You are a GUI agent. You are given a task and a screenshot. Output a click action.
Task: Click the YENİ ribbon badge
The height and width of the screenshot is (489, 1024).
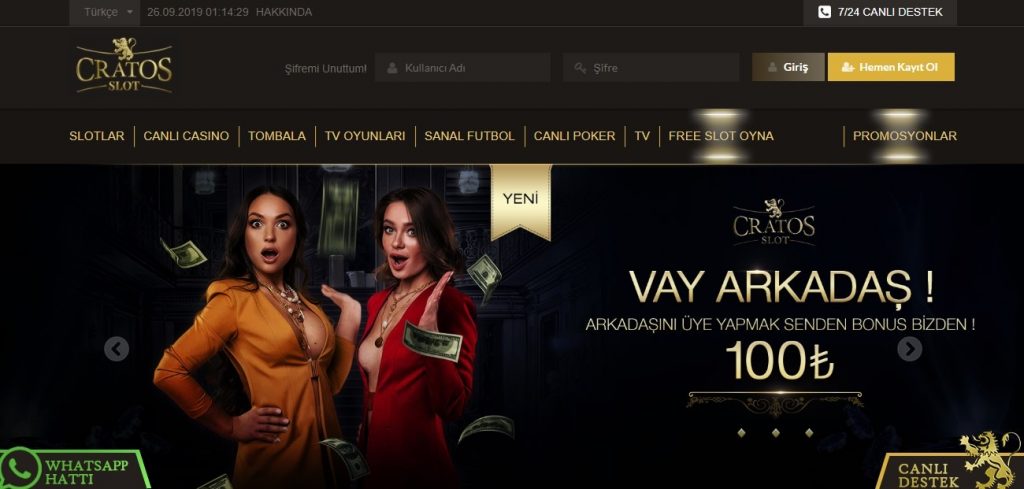[520, 202]
